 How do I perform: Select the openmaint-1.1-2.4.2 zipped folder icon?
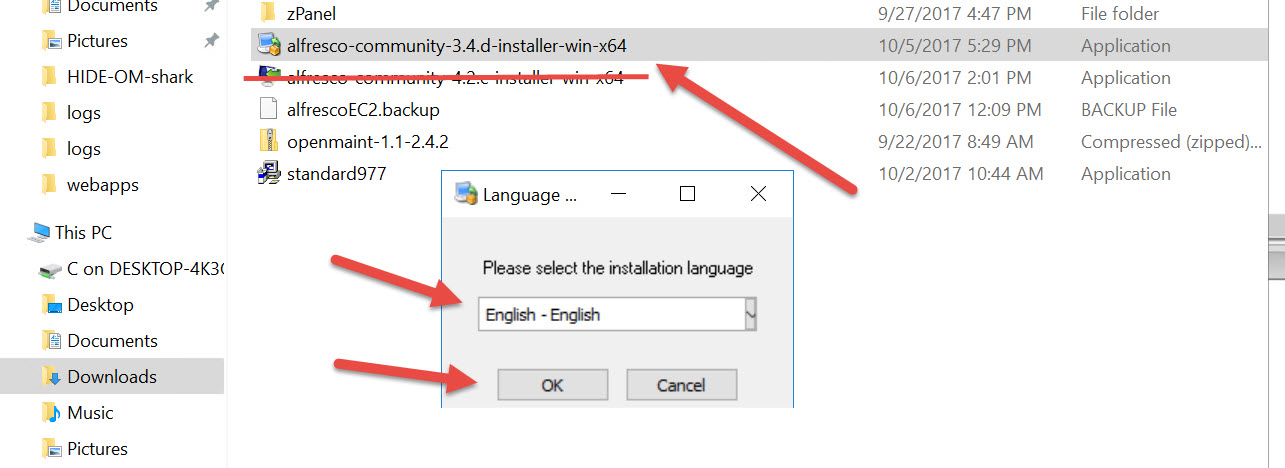tap(268, 142)
